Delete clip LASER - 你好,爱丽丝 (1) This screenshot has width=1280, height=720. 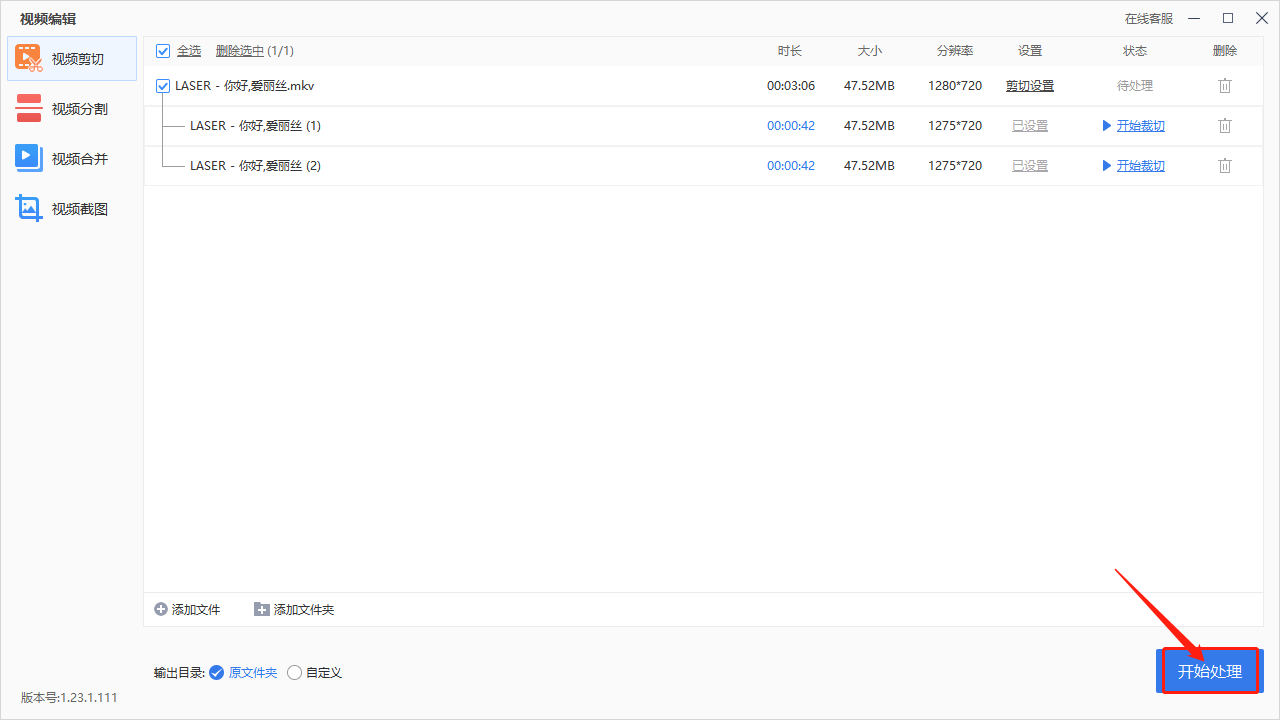(1225, 126)
